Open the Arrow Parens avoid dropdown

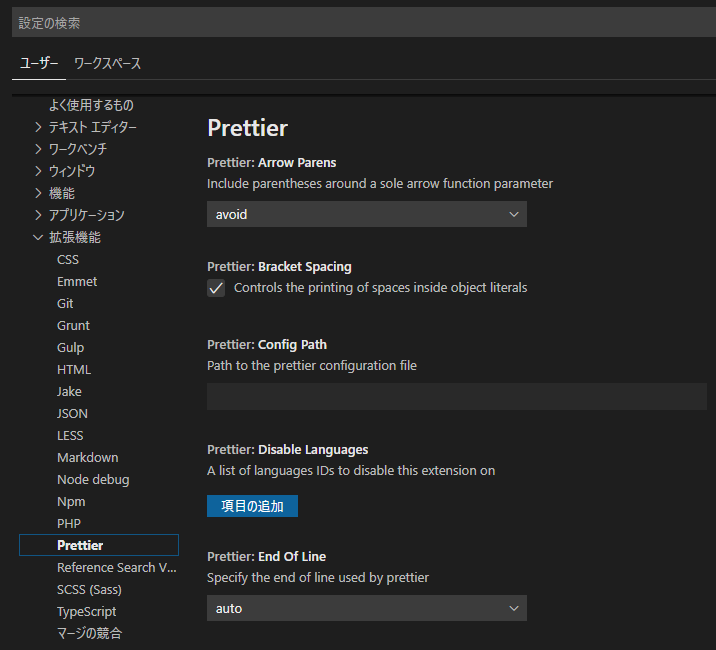coord(367,214)
